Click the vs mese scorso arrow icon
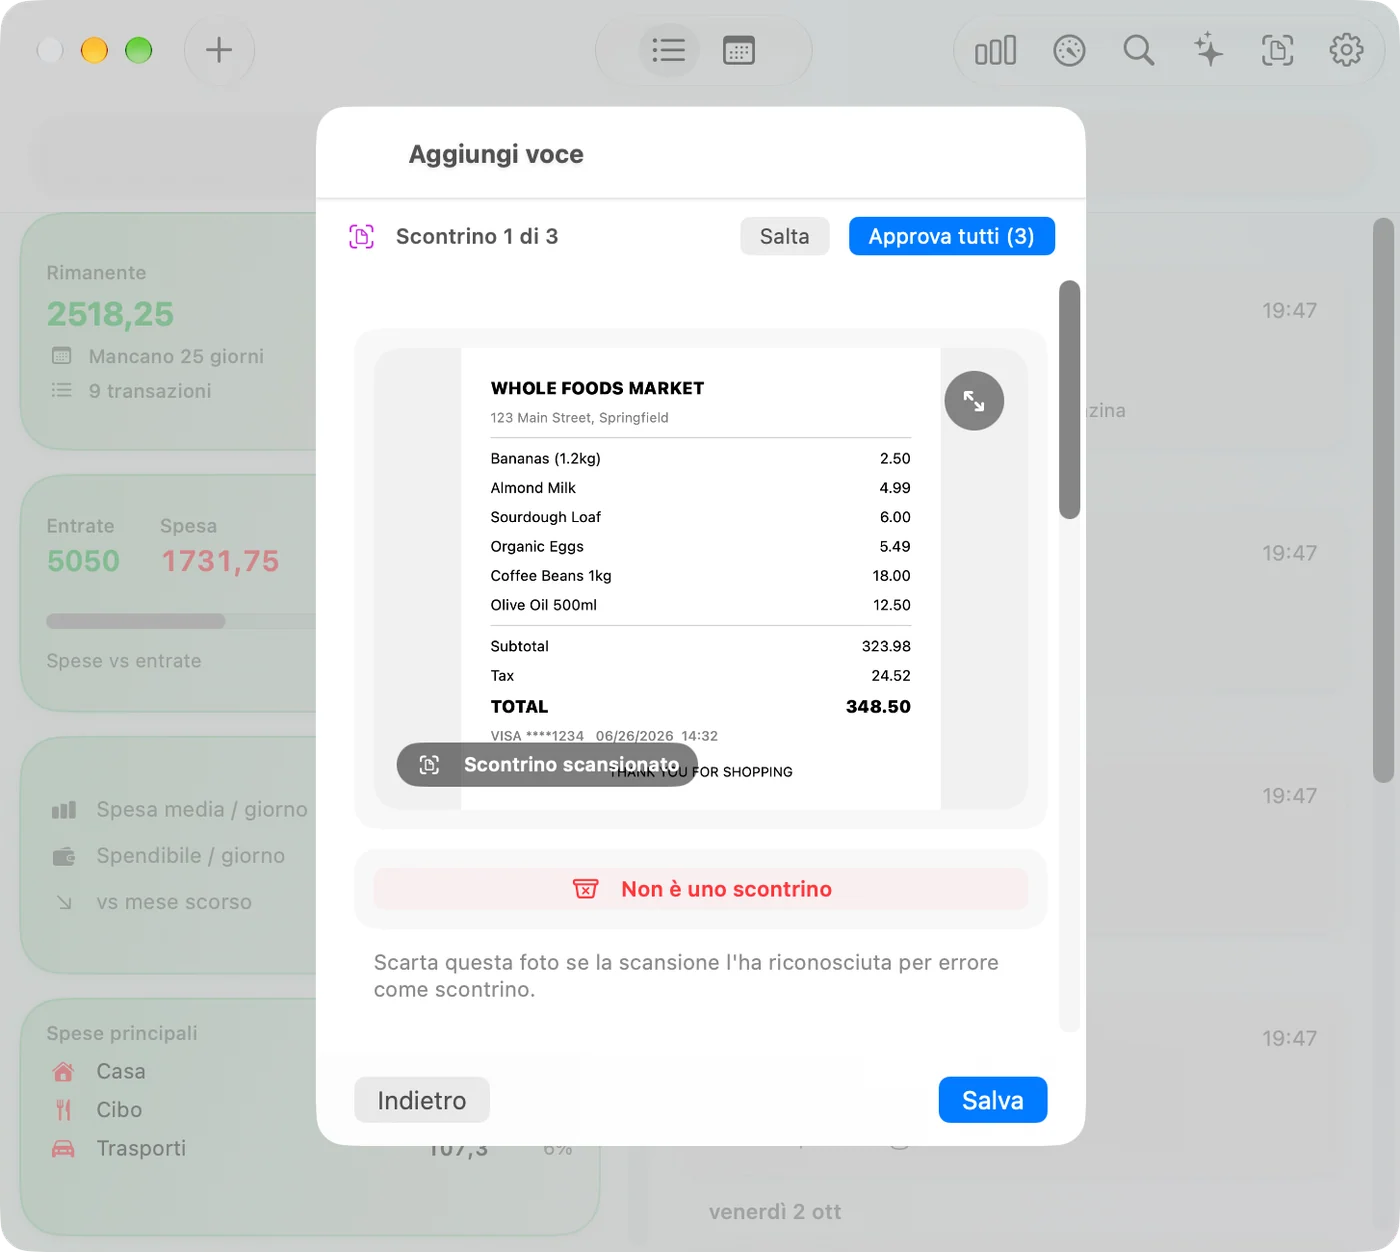The height and width of the screenshot is (1252, 1400). pos(64,902)
